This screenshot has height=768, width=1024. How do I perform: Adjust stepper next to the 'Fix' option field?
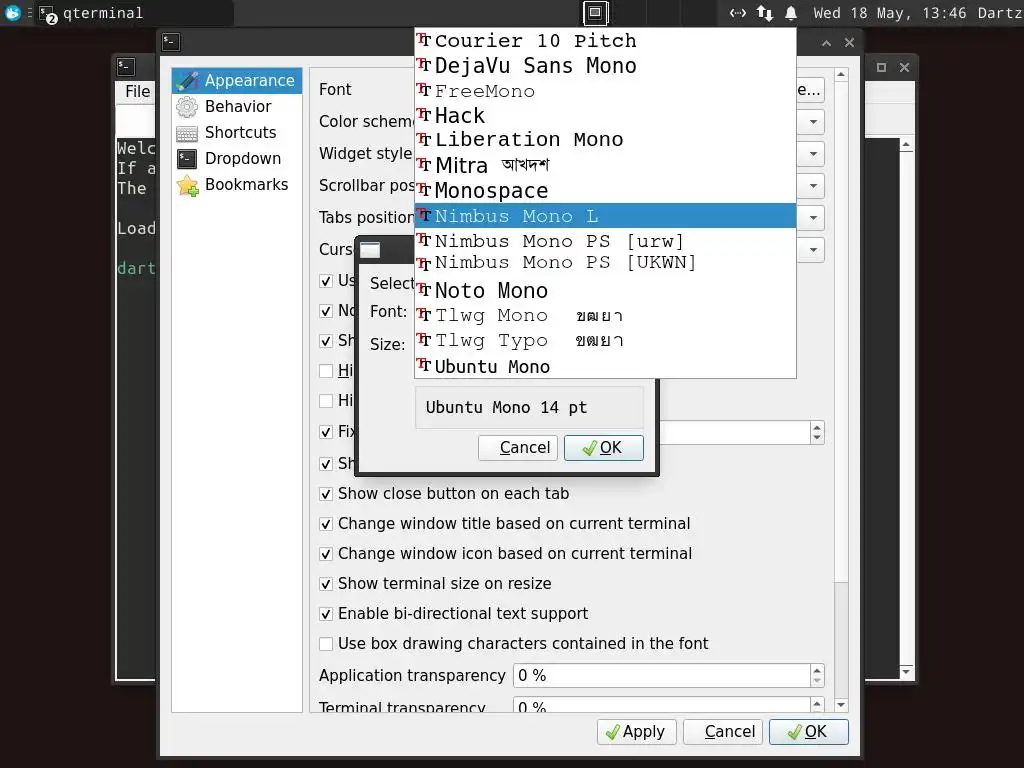[x=817, y=433]
